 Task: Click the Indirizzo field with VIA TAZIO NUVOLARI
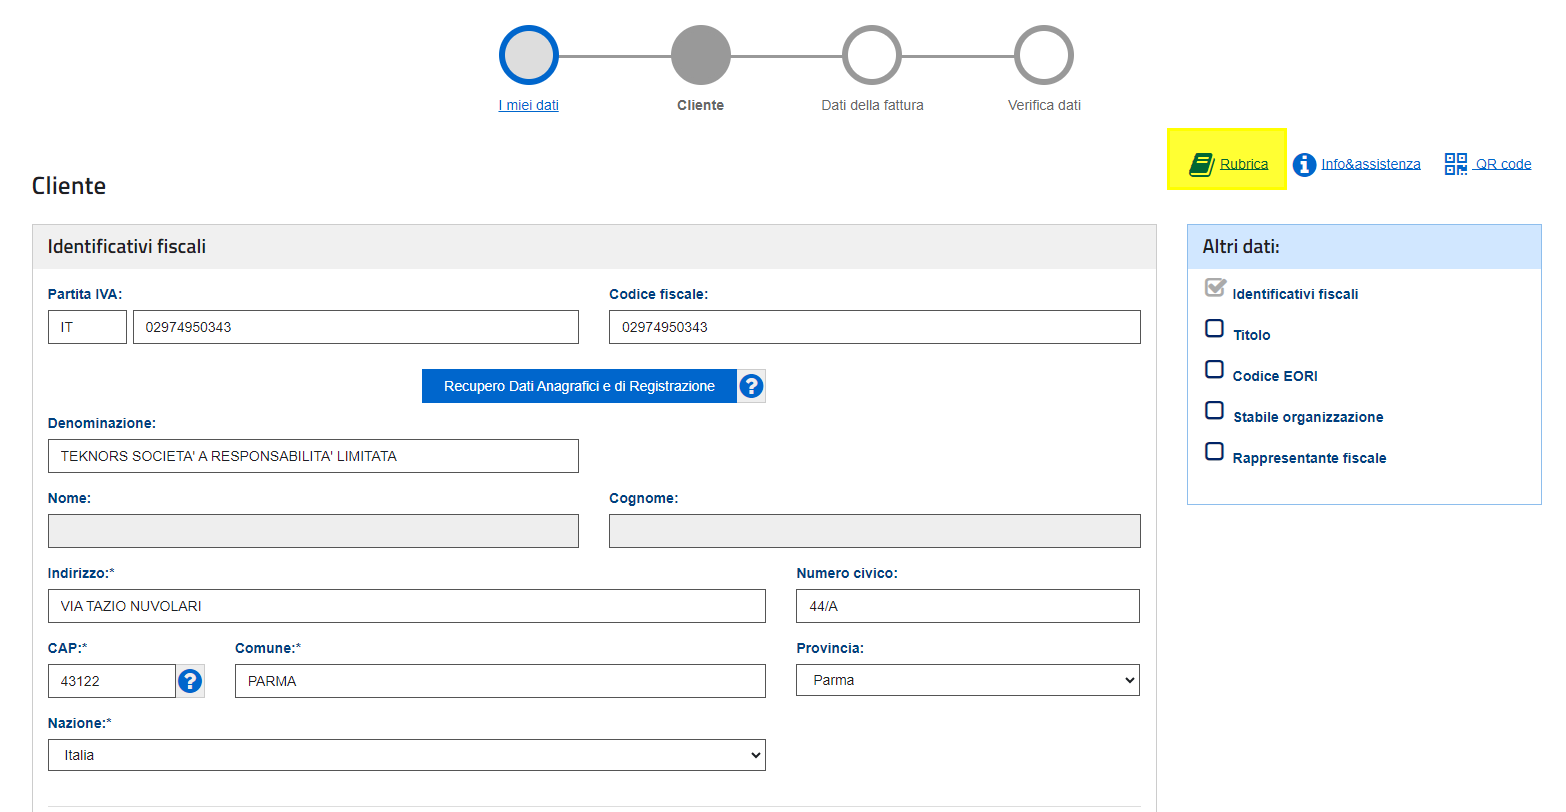(407, 606)
